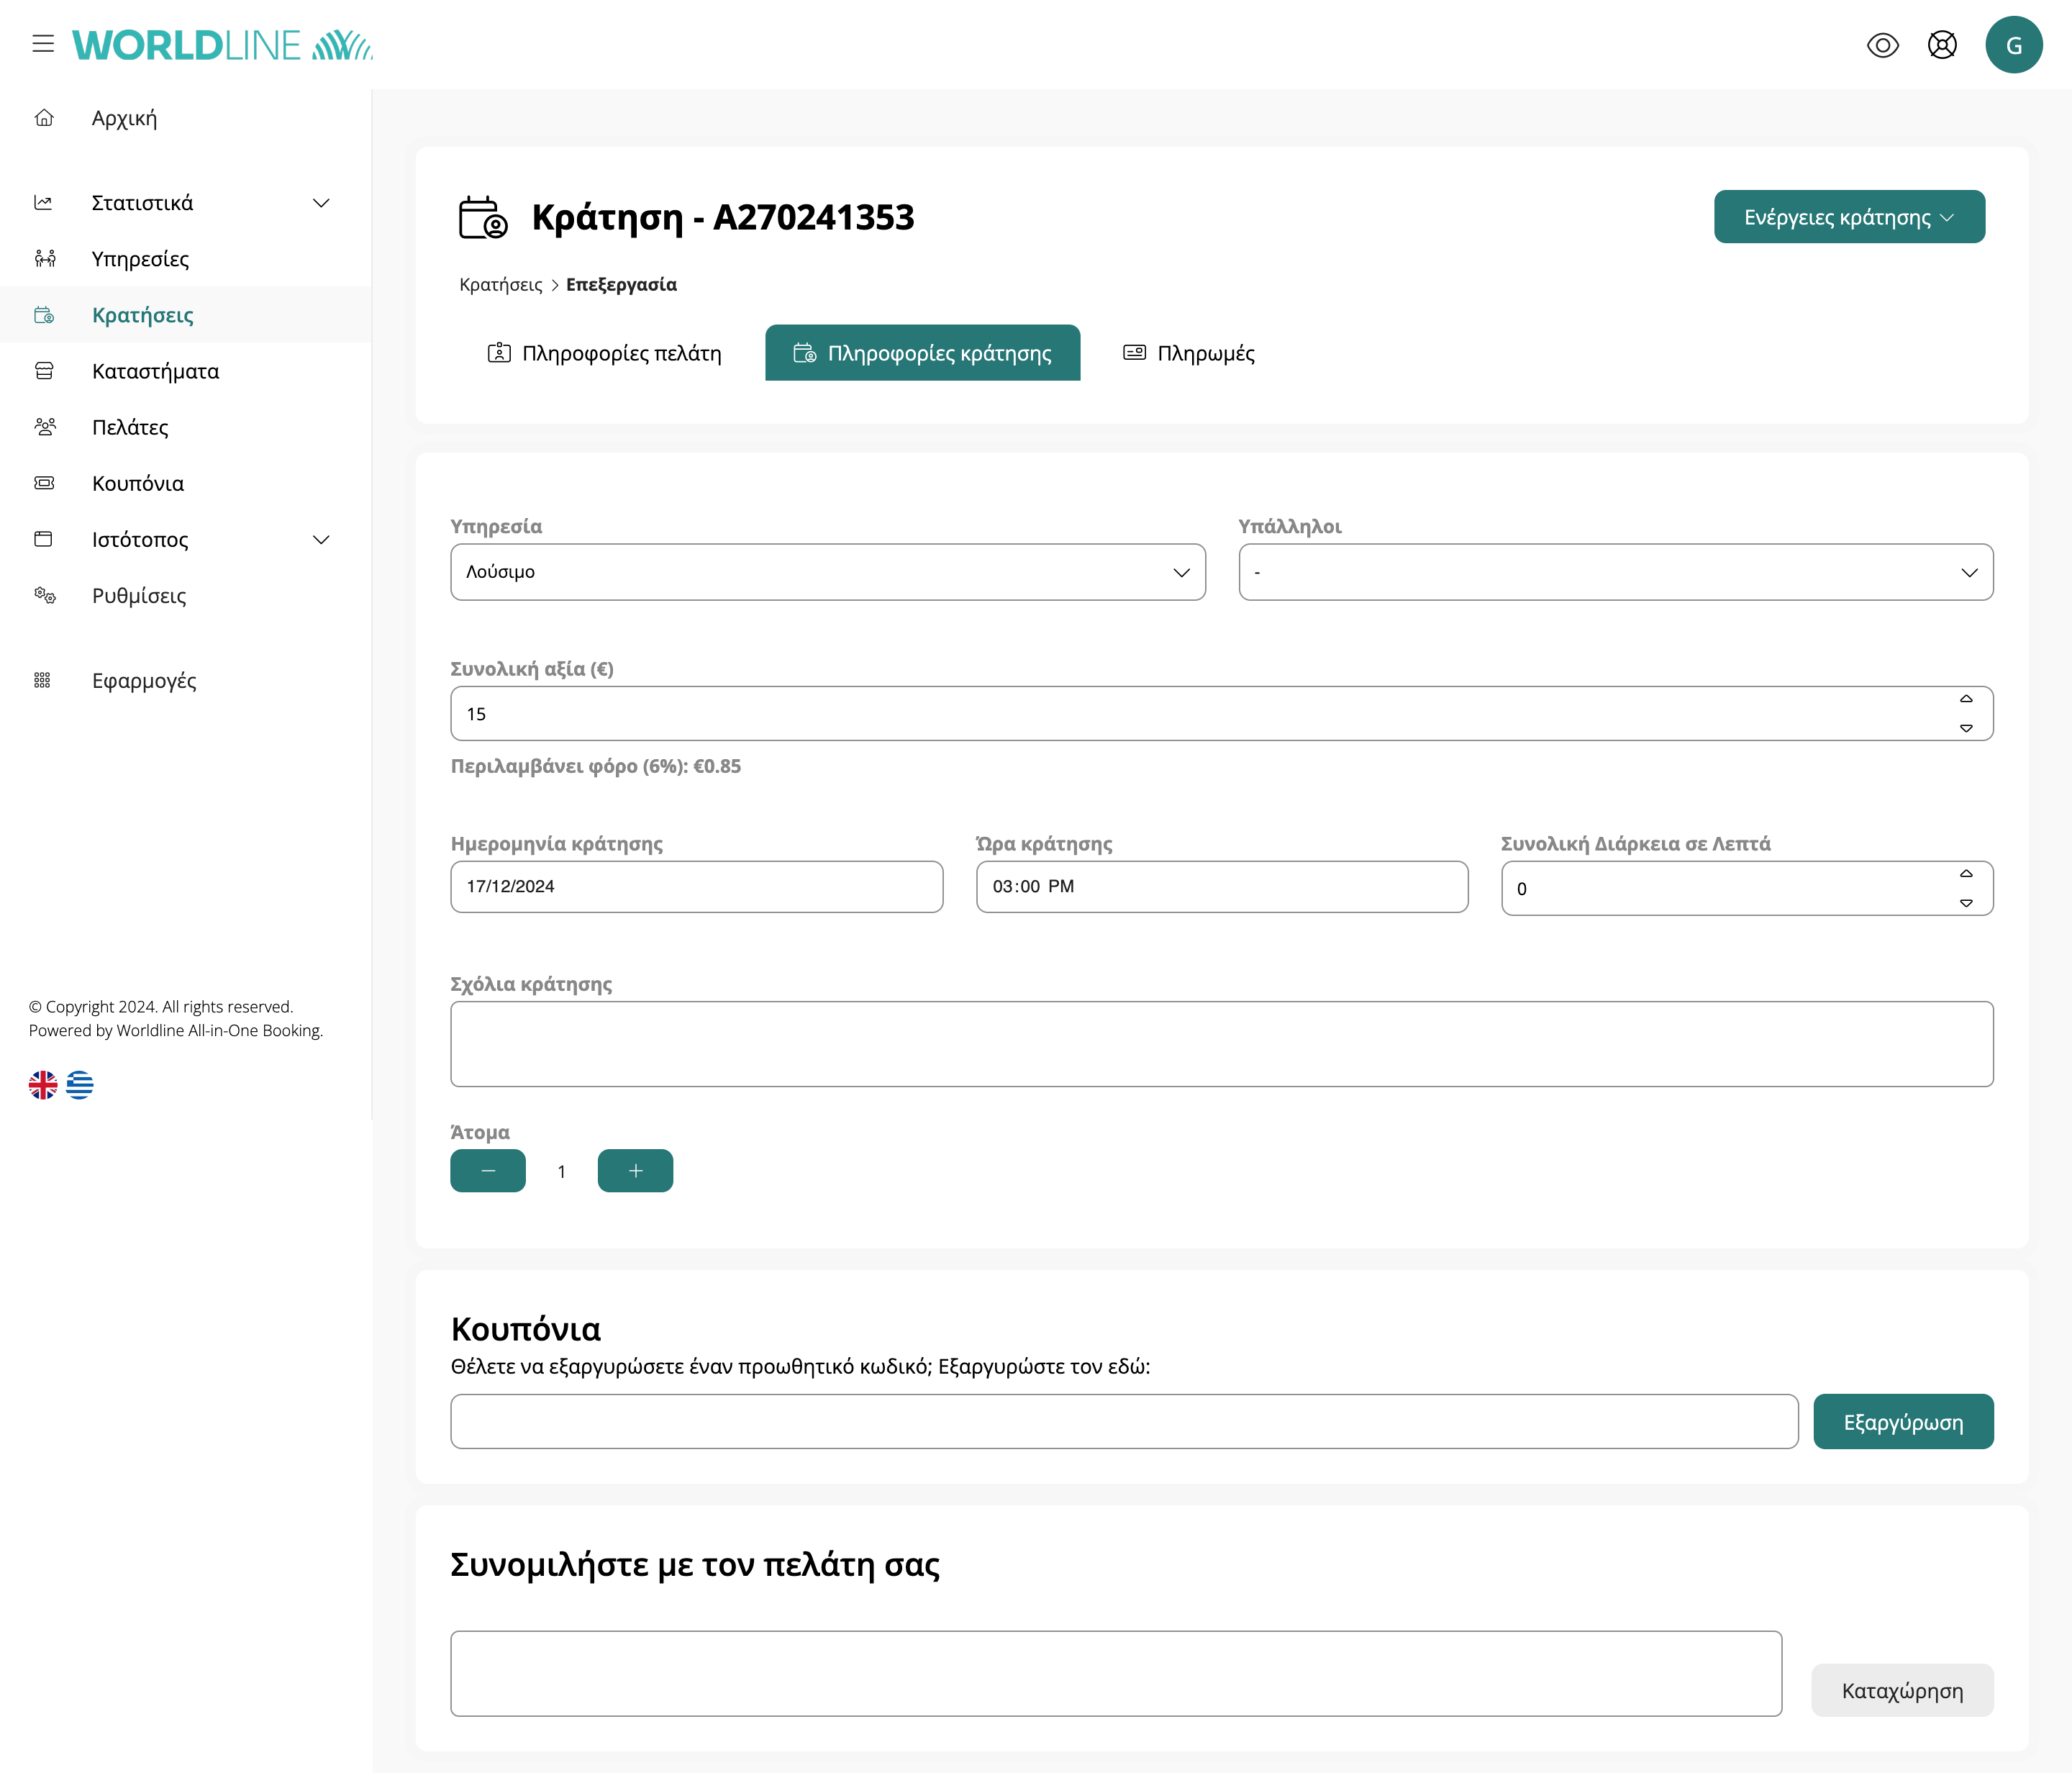2072x1773 pixels.
Task: Open the help lifebuoy icon
Action: pos(1941,45)
